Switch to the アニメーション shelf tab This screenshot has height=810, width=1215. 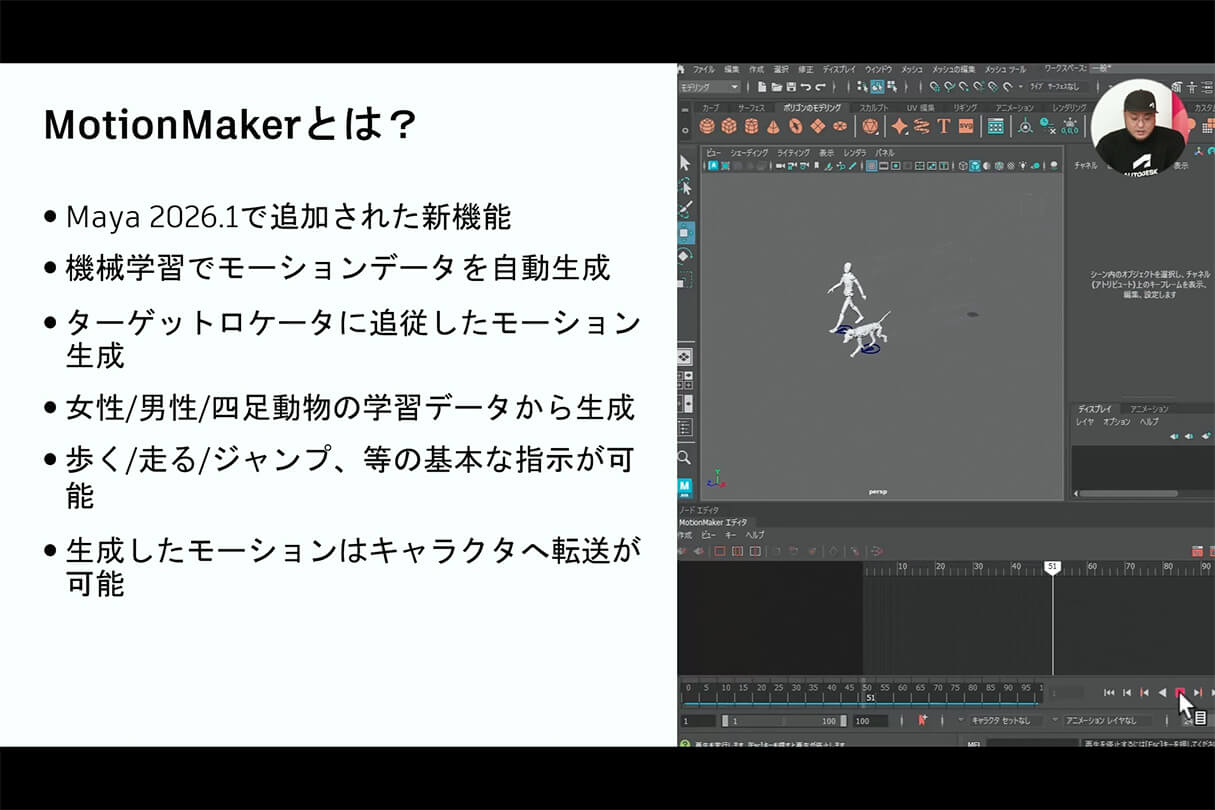(1014, 107)
